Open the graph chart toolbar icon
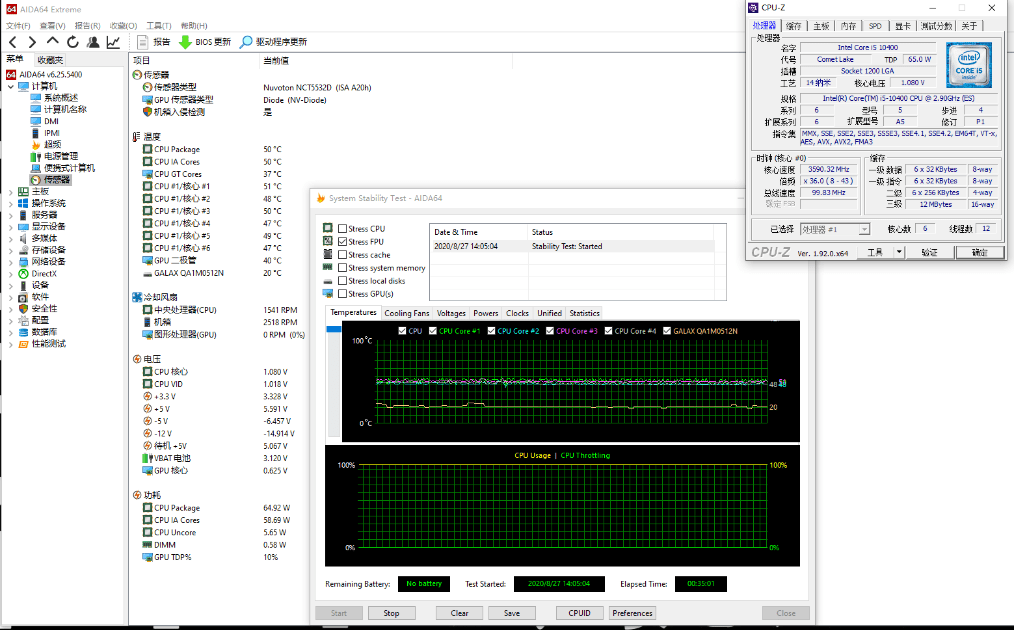This screenshot has width=1014, height=630. 113,42
